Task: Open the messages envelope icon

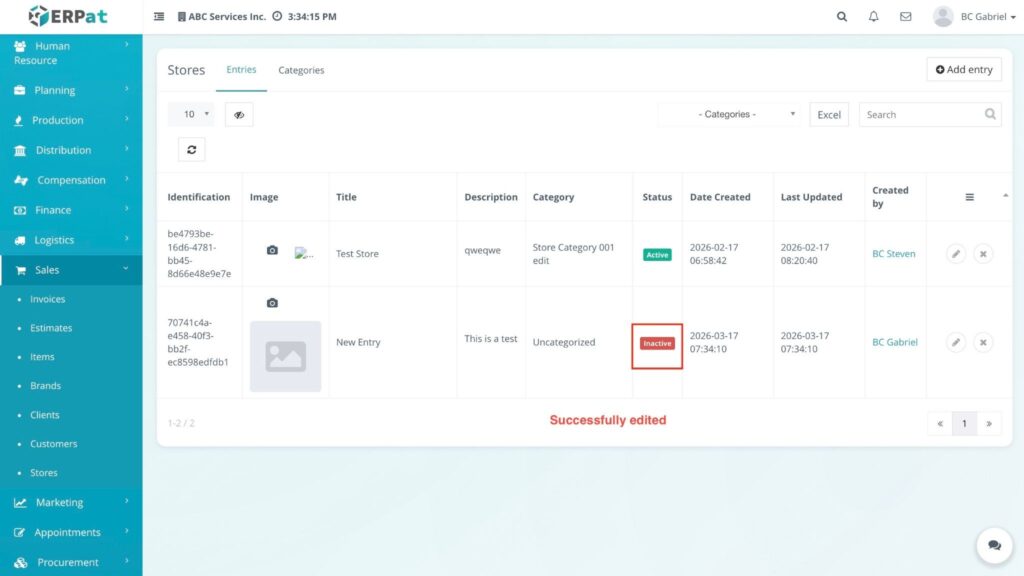Action: pyautogui.click(x=905, y=17)
